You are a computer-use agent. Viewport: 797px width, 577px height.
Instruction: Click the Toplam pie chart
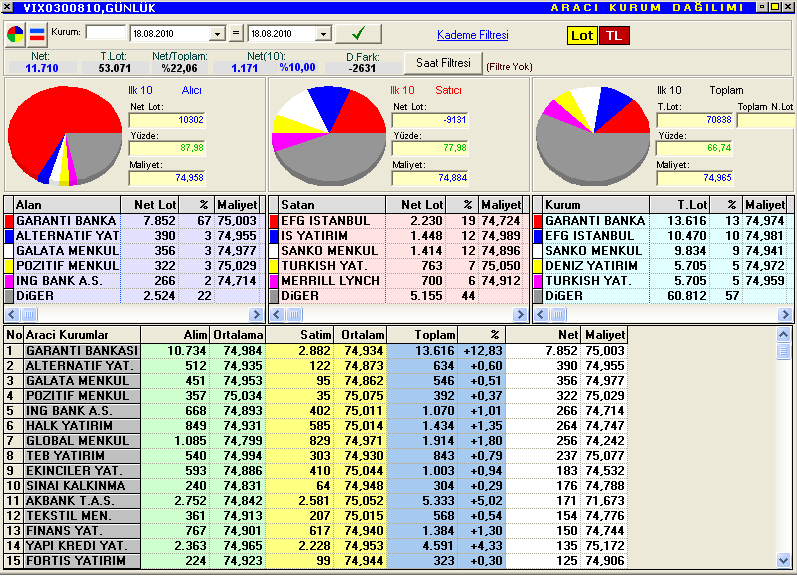(593, 134)
